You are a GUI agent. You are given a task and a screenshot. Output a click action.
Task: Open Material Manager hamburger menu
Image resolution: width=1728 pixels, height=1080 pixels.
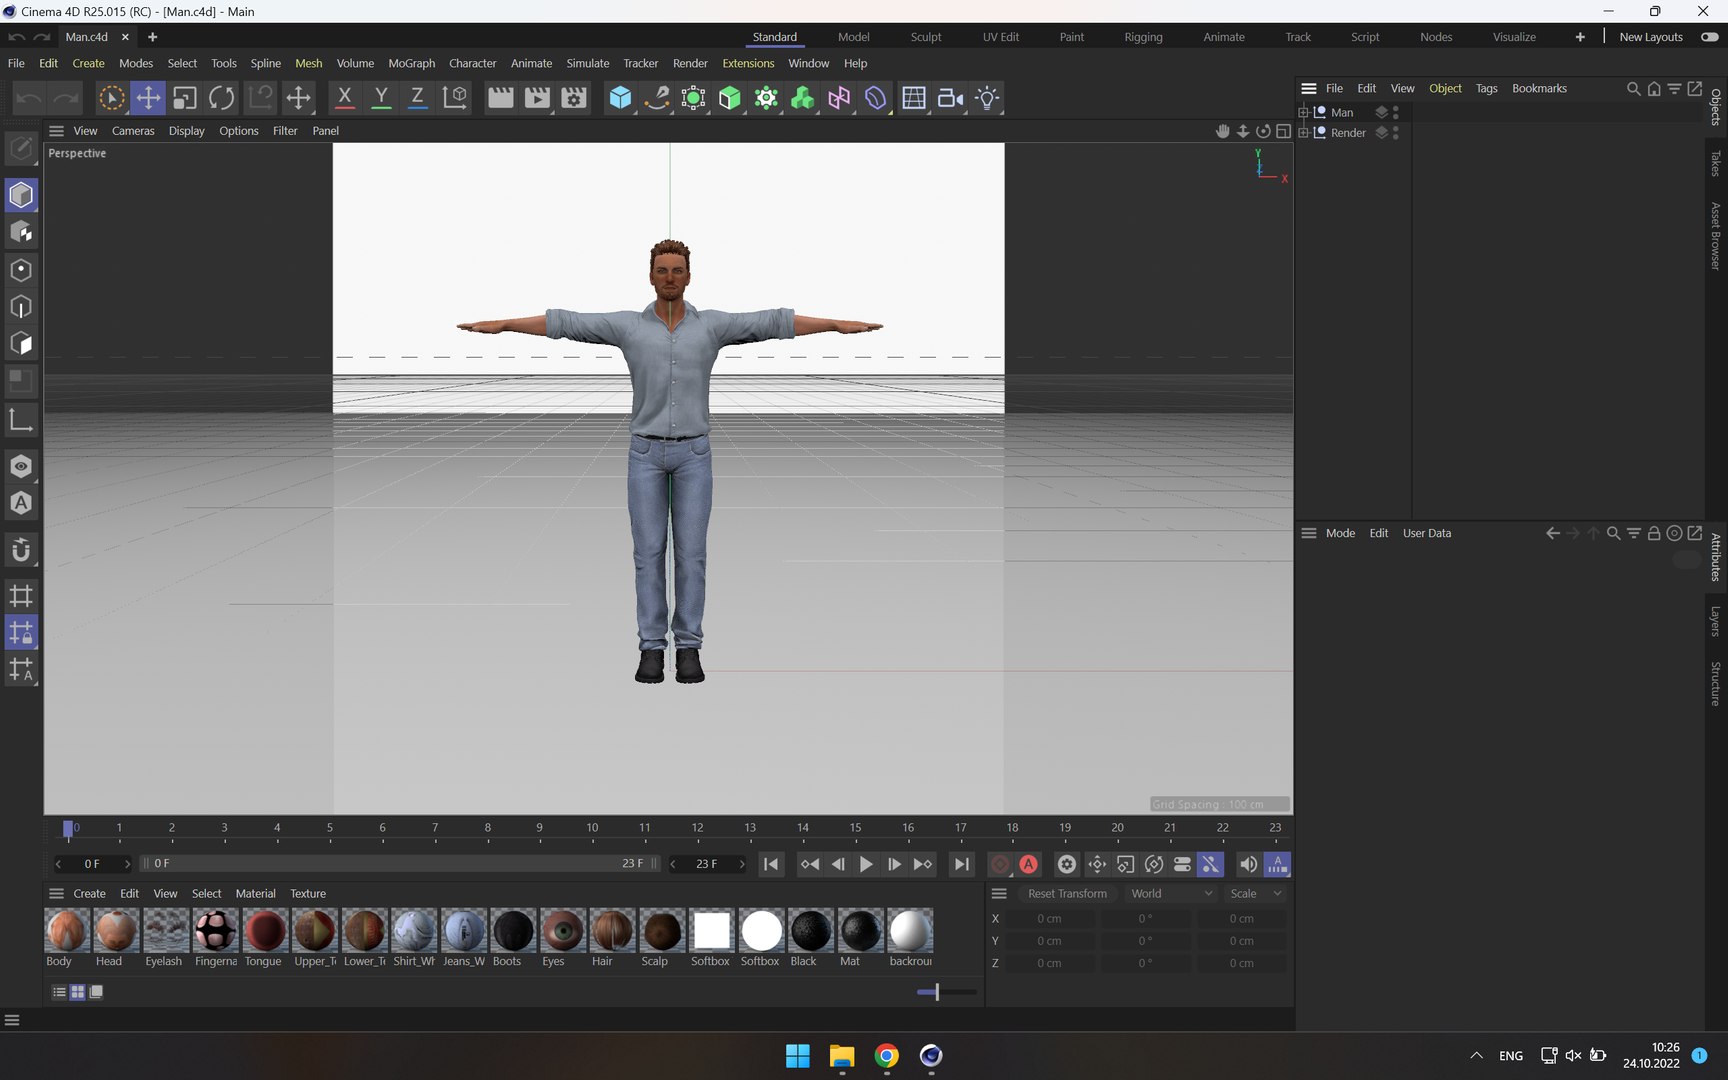56,894
